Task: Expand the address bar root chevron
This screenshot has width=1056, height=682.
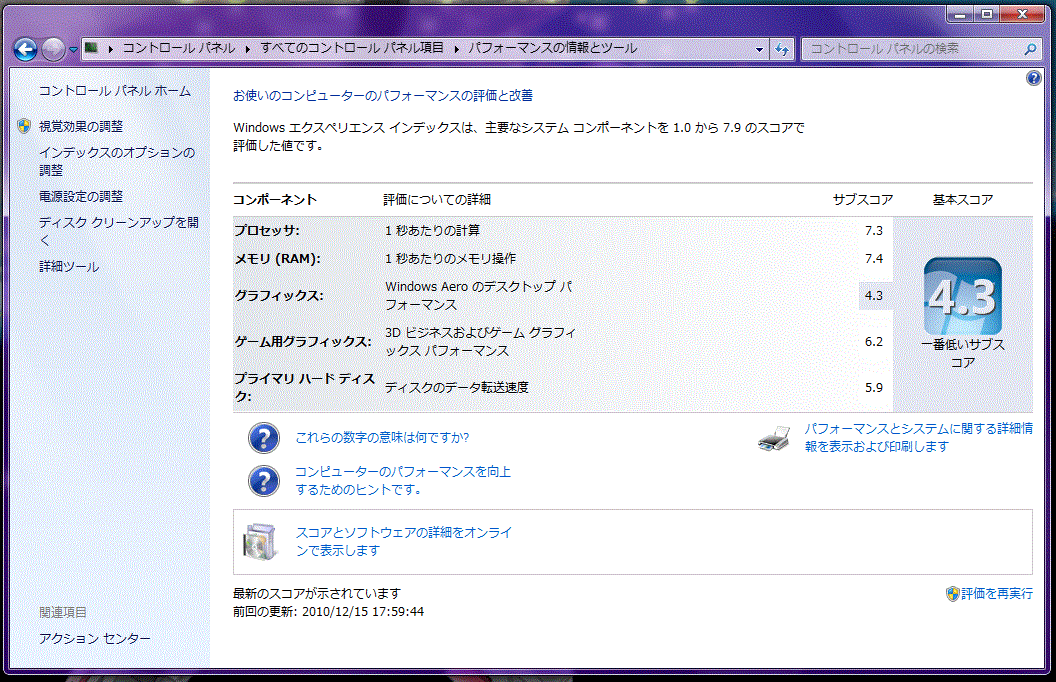Action: [110, 48]
